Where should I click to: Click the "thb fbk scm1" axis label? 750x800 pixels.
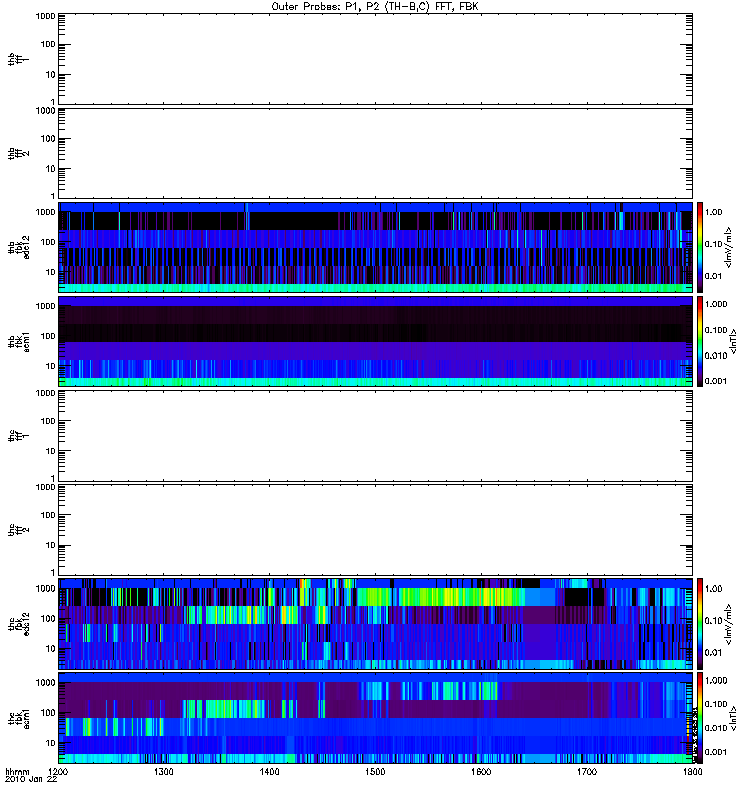click(x=18, y=341)
